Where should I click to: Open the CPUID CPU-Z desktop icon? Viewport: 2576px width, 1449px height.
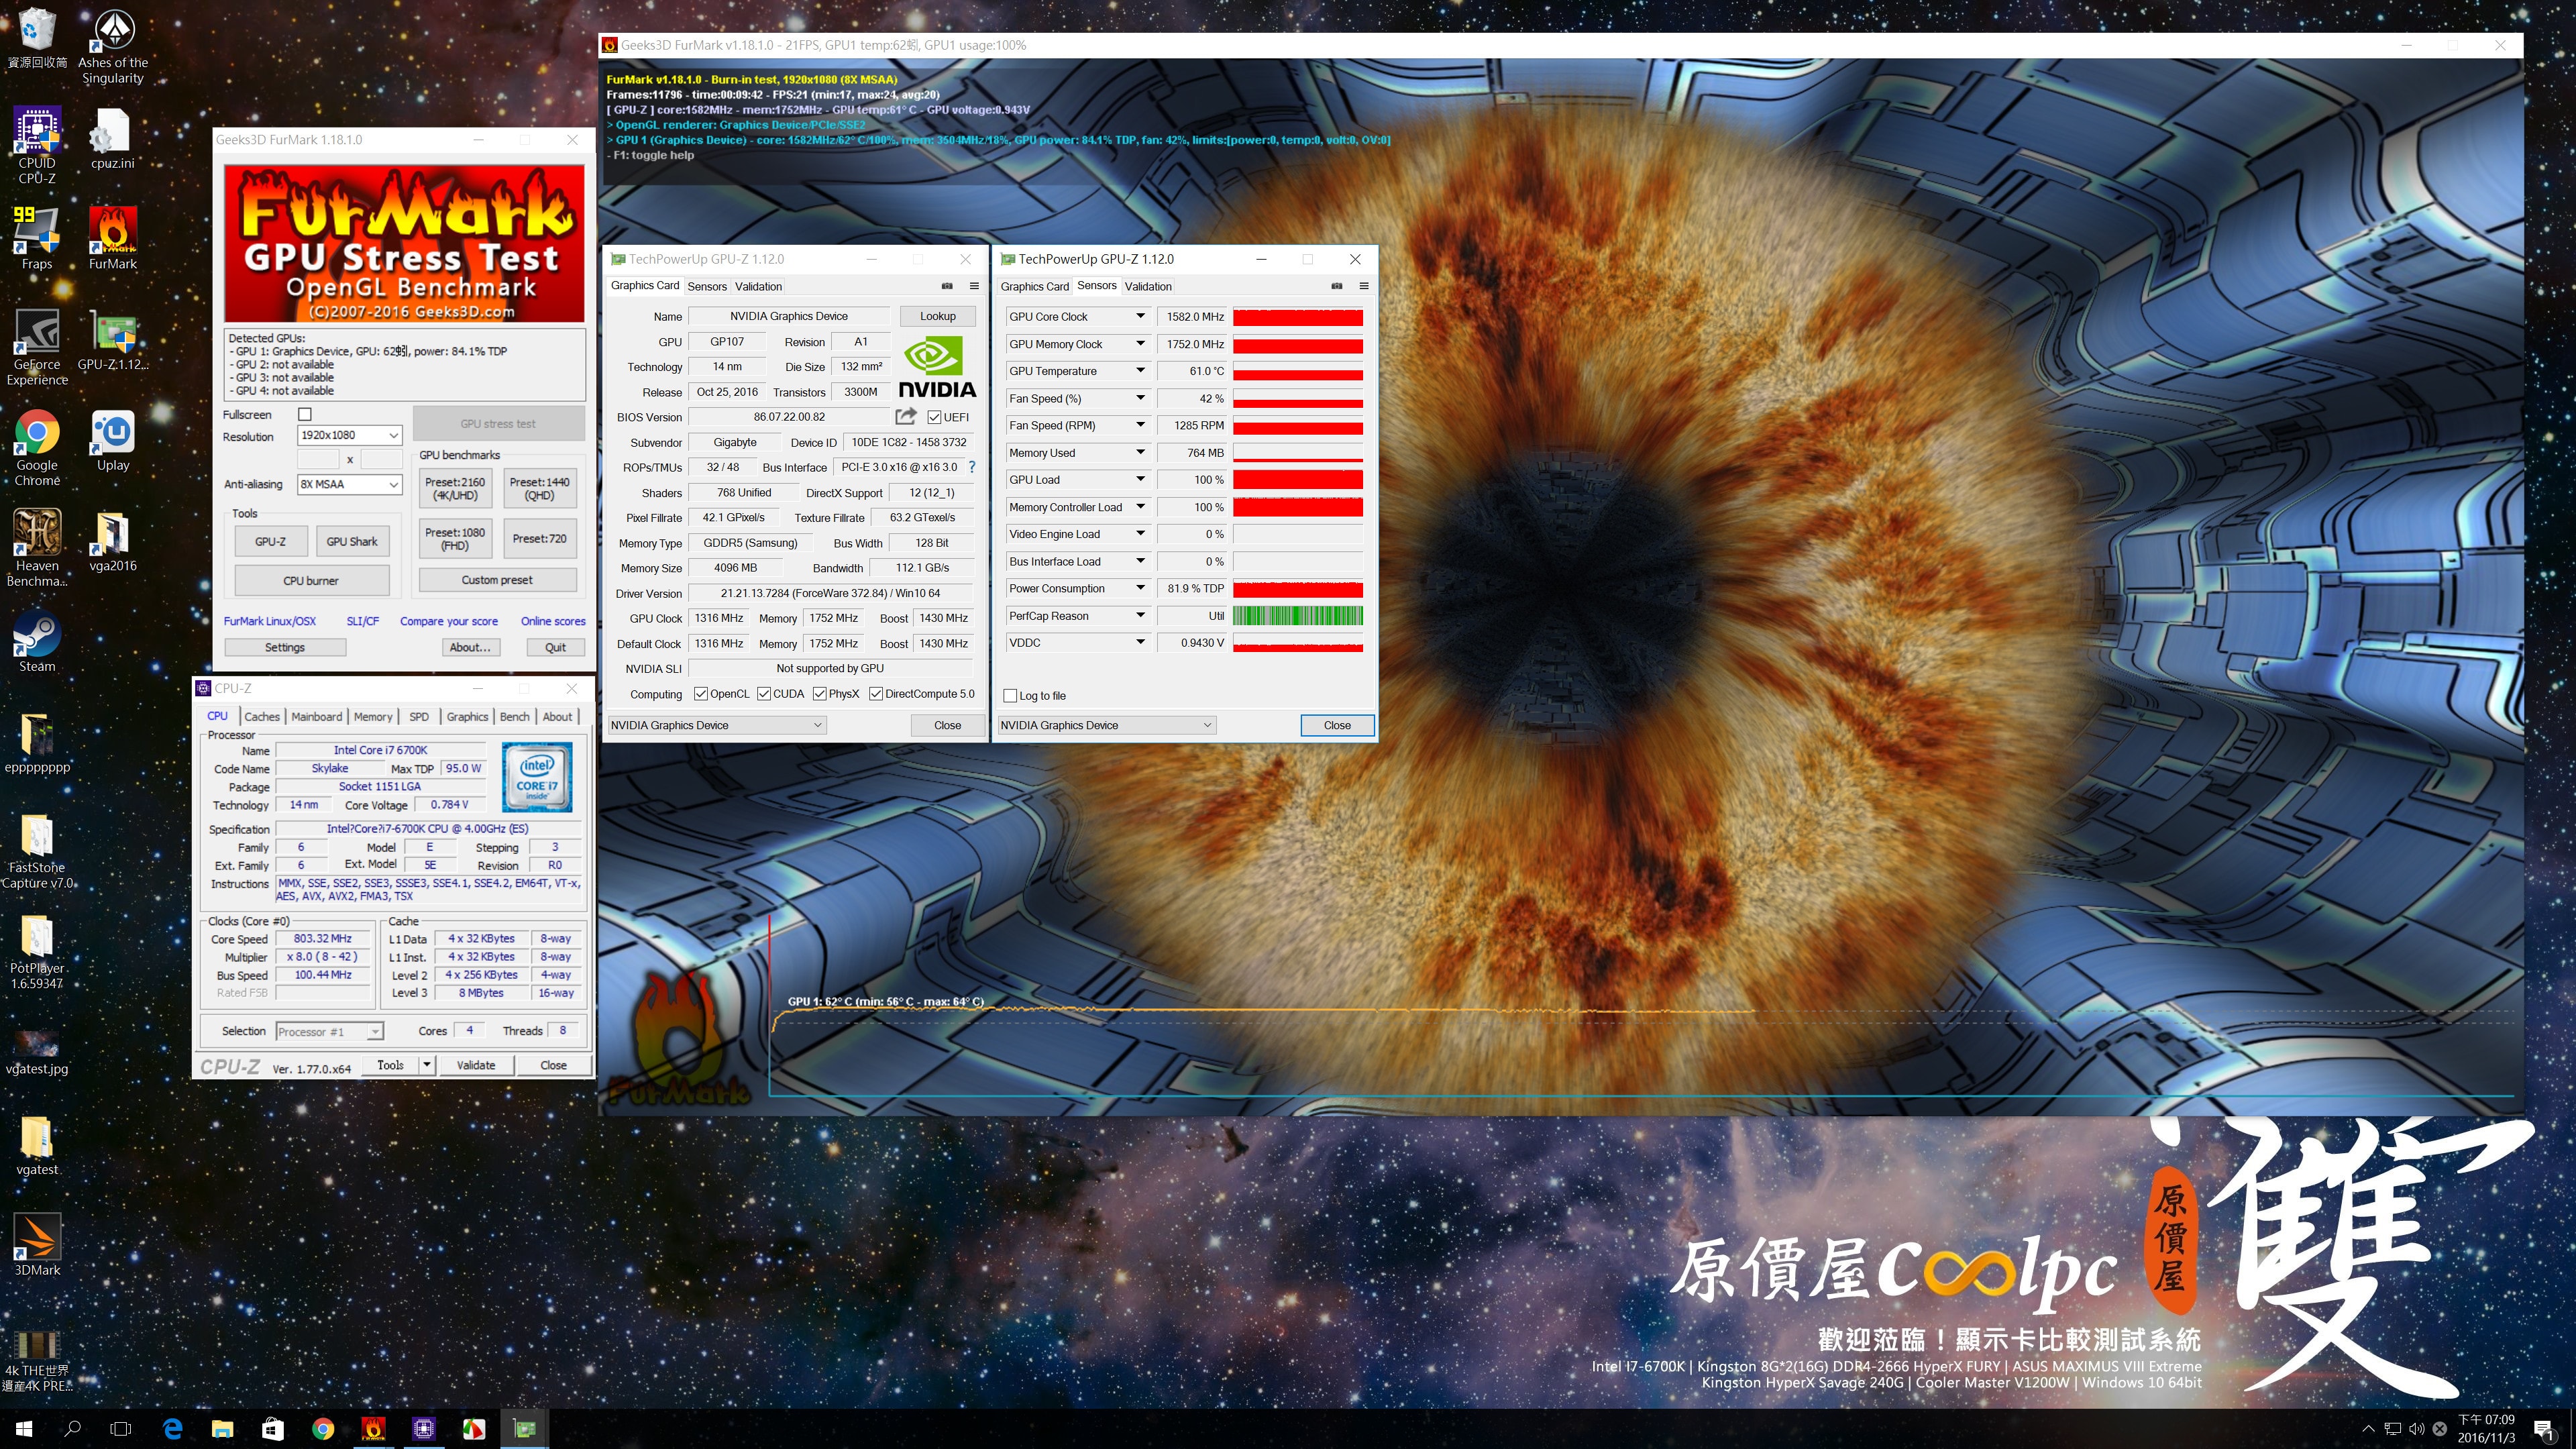tap(37, 146)
